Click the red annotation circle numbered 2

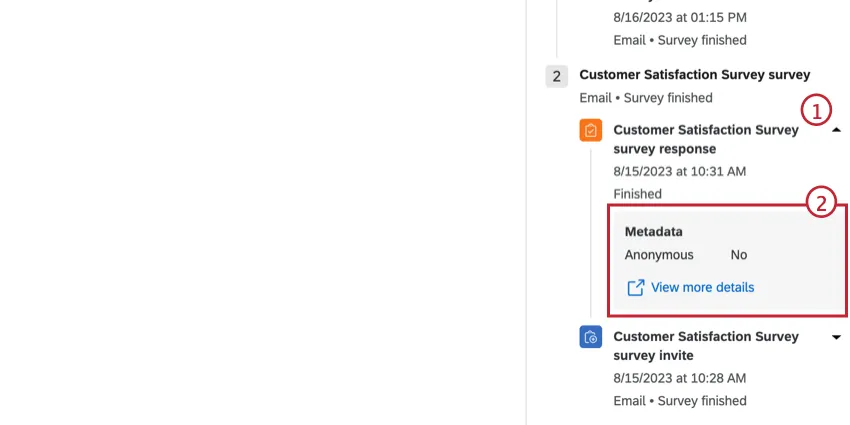coord(821,204)
